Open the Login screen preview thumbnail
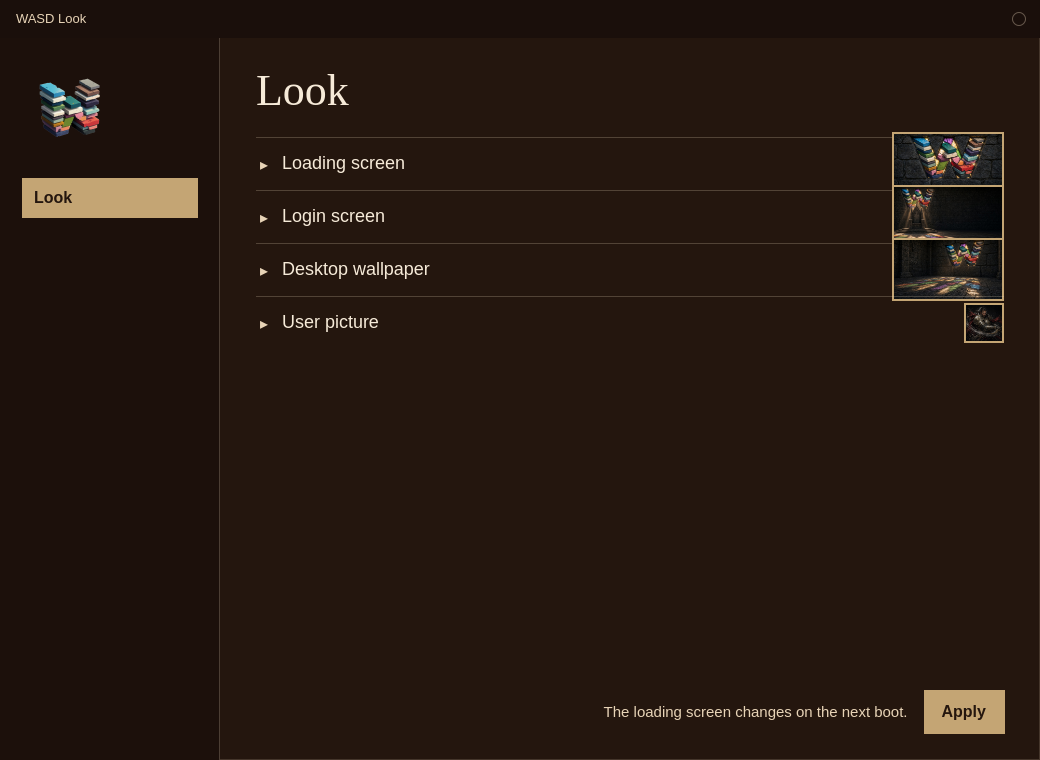 click(948, 212)
